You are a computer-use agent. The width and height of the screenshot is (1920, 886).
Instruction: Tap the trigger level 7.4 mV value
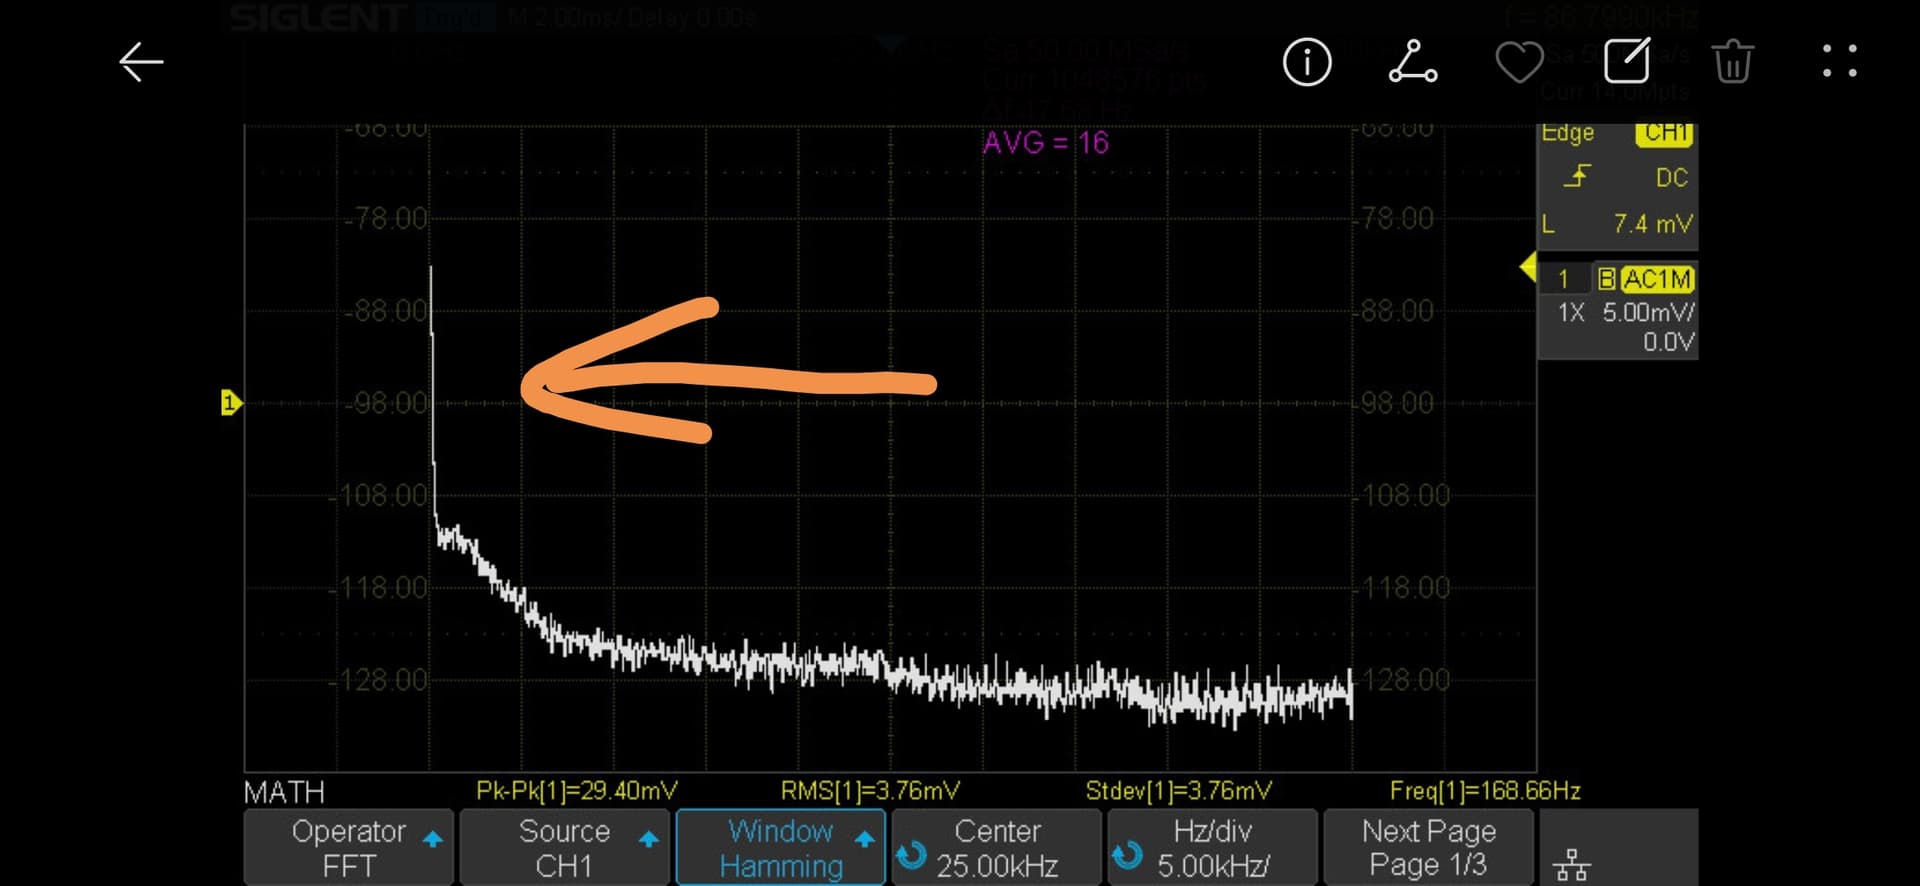[1653, 224]
